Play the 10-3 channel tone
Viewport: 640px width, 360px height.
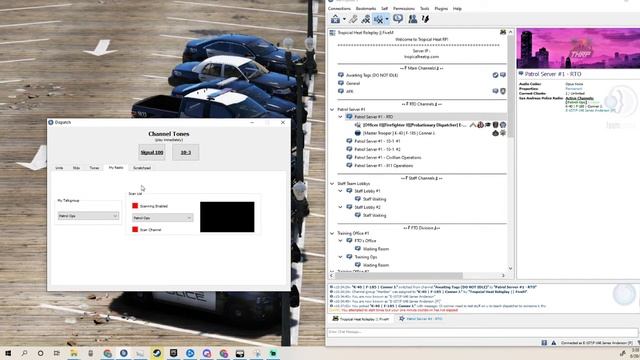(186, 152)
